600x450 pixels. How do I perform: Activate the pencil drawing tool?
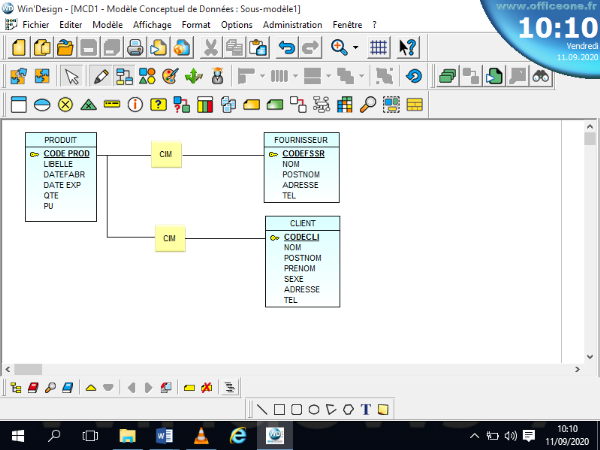point(100,76)
